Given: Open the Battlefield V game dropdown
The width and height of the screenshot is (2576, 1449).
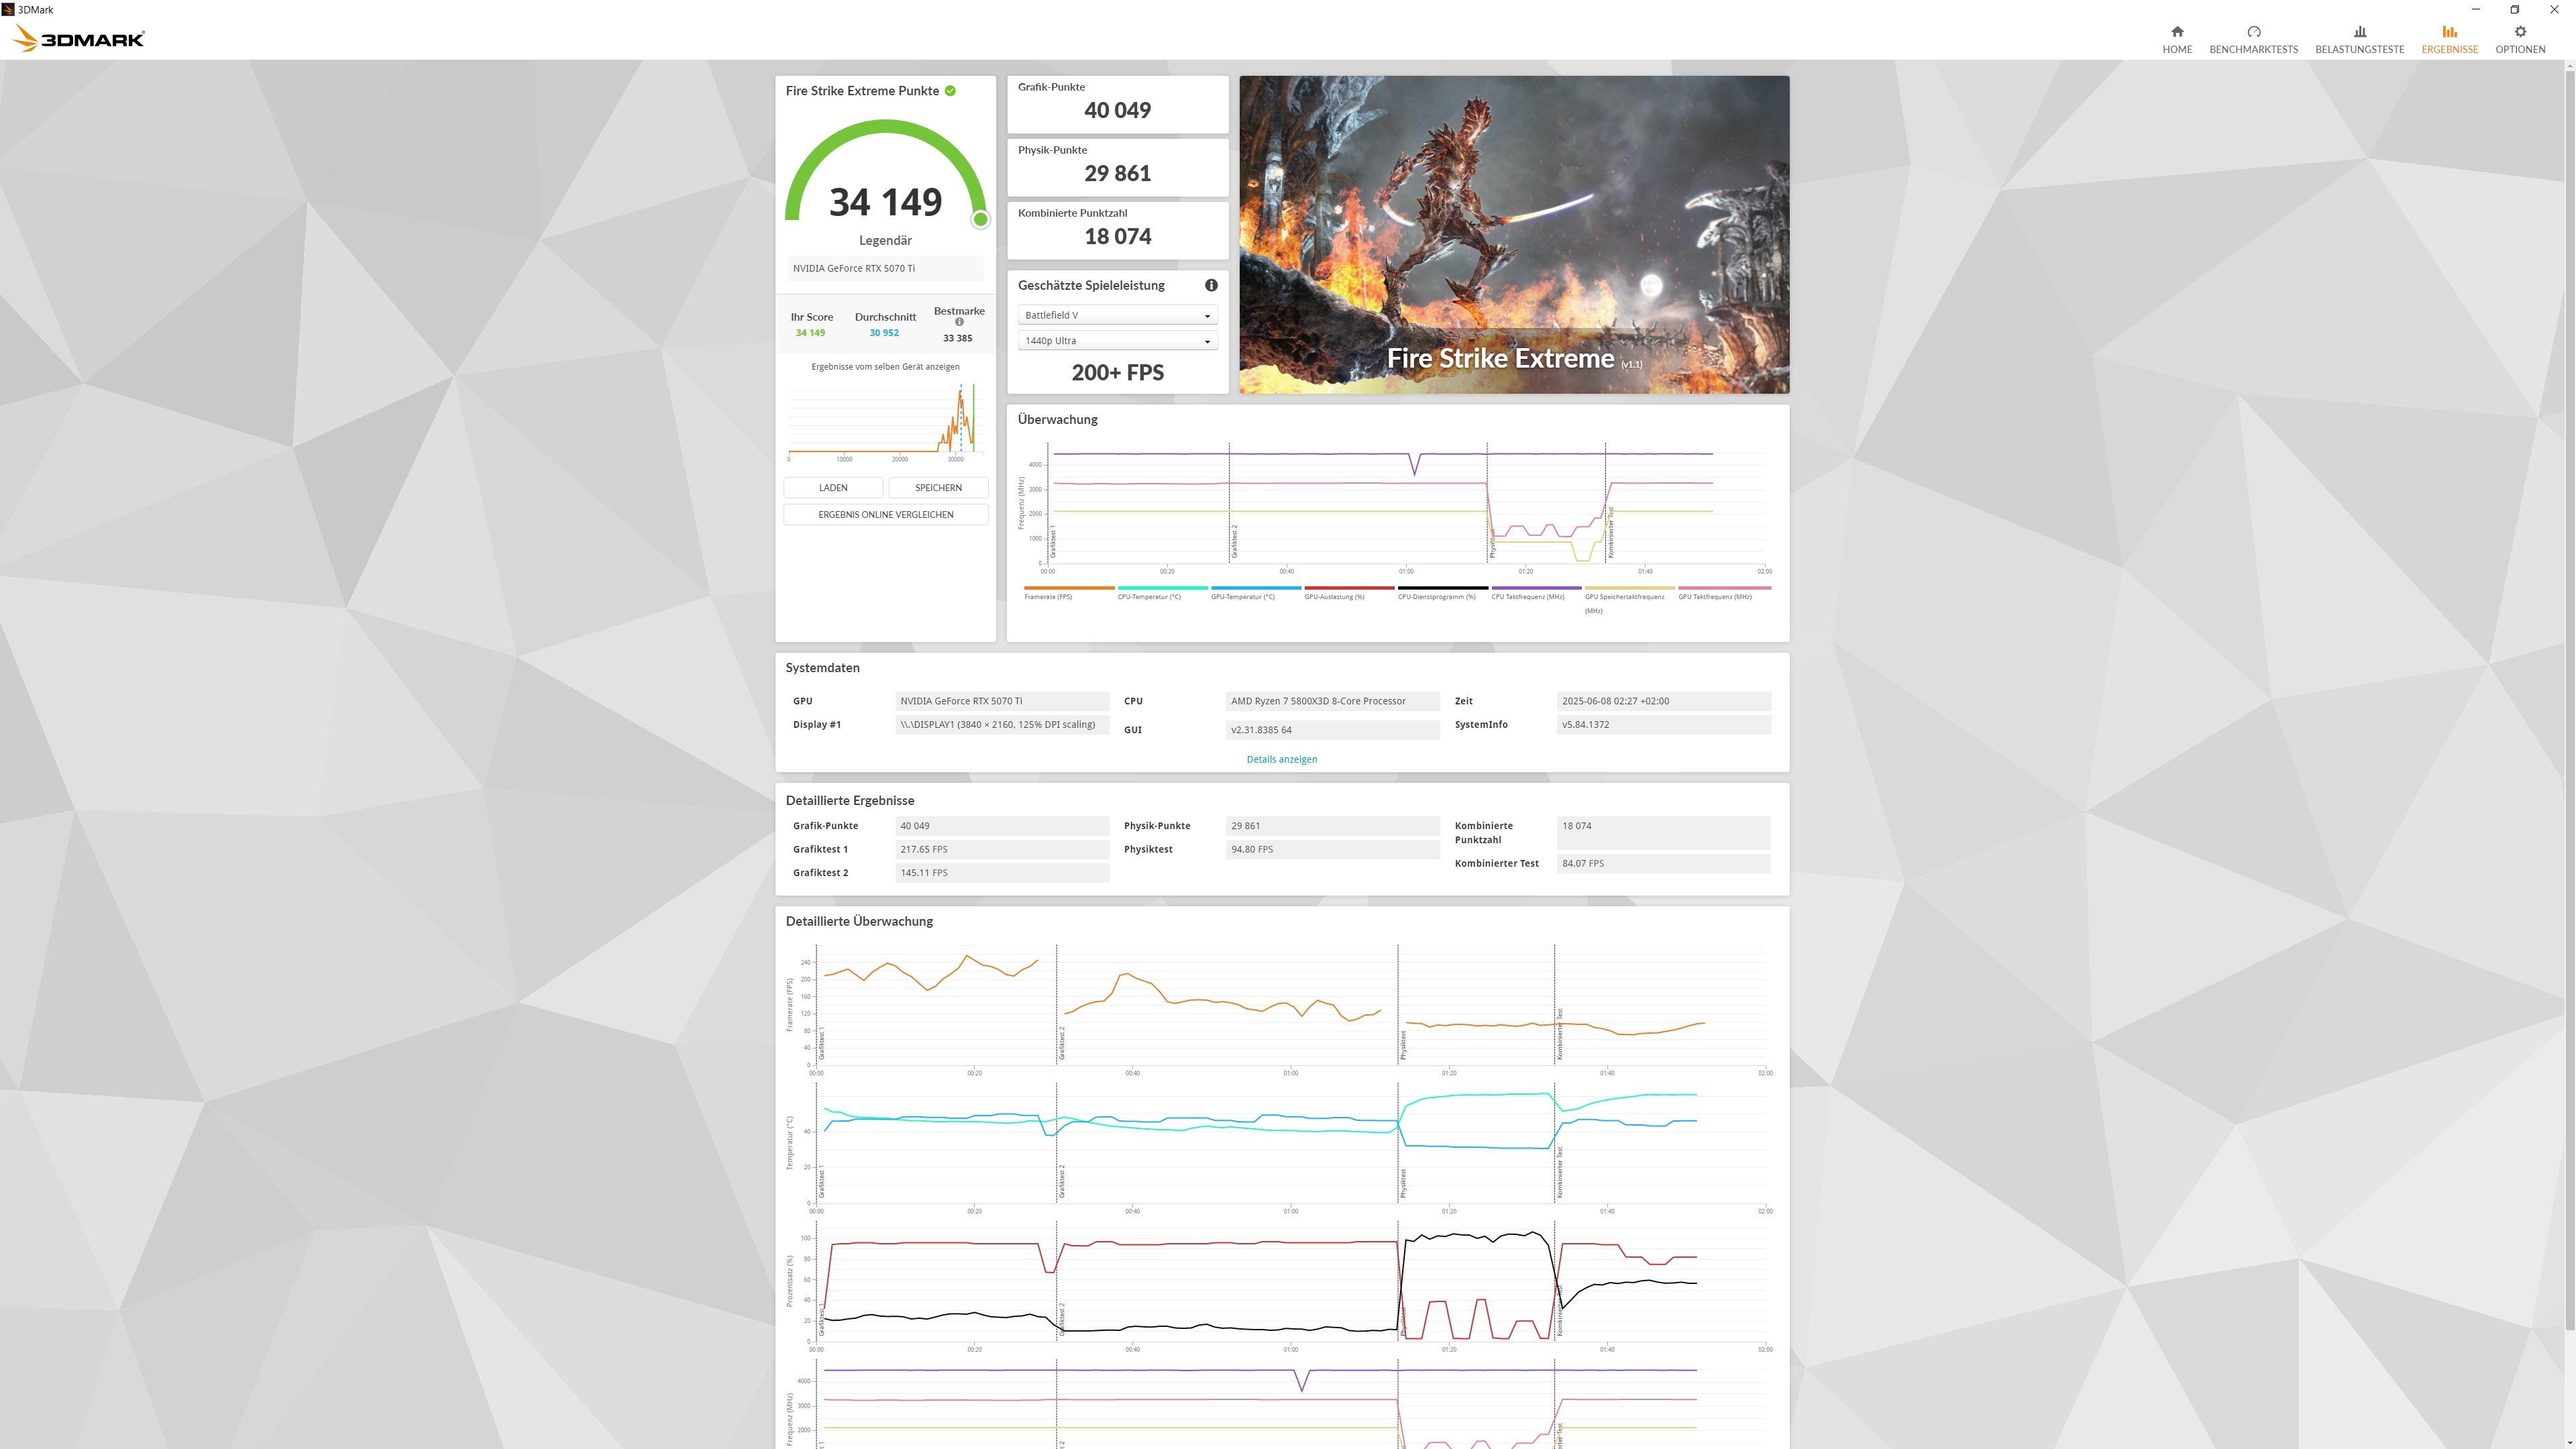Looking at the screenshot, I should pyautogui.click(x=1117, y=315).
